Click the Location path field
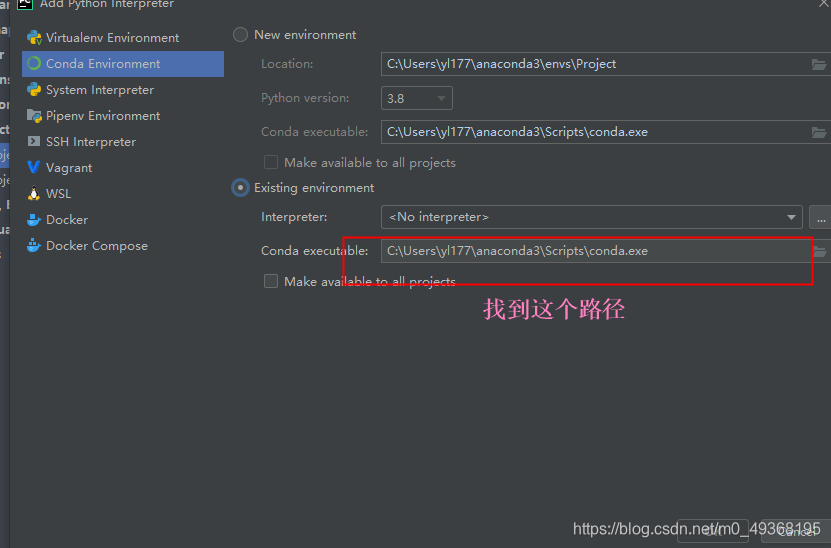Image resolution: width=831 pixels, height=548 pixels. 606,64
